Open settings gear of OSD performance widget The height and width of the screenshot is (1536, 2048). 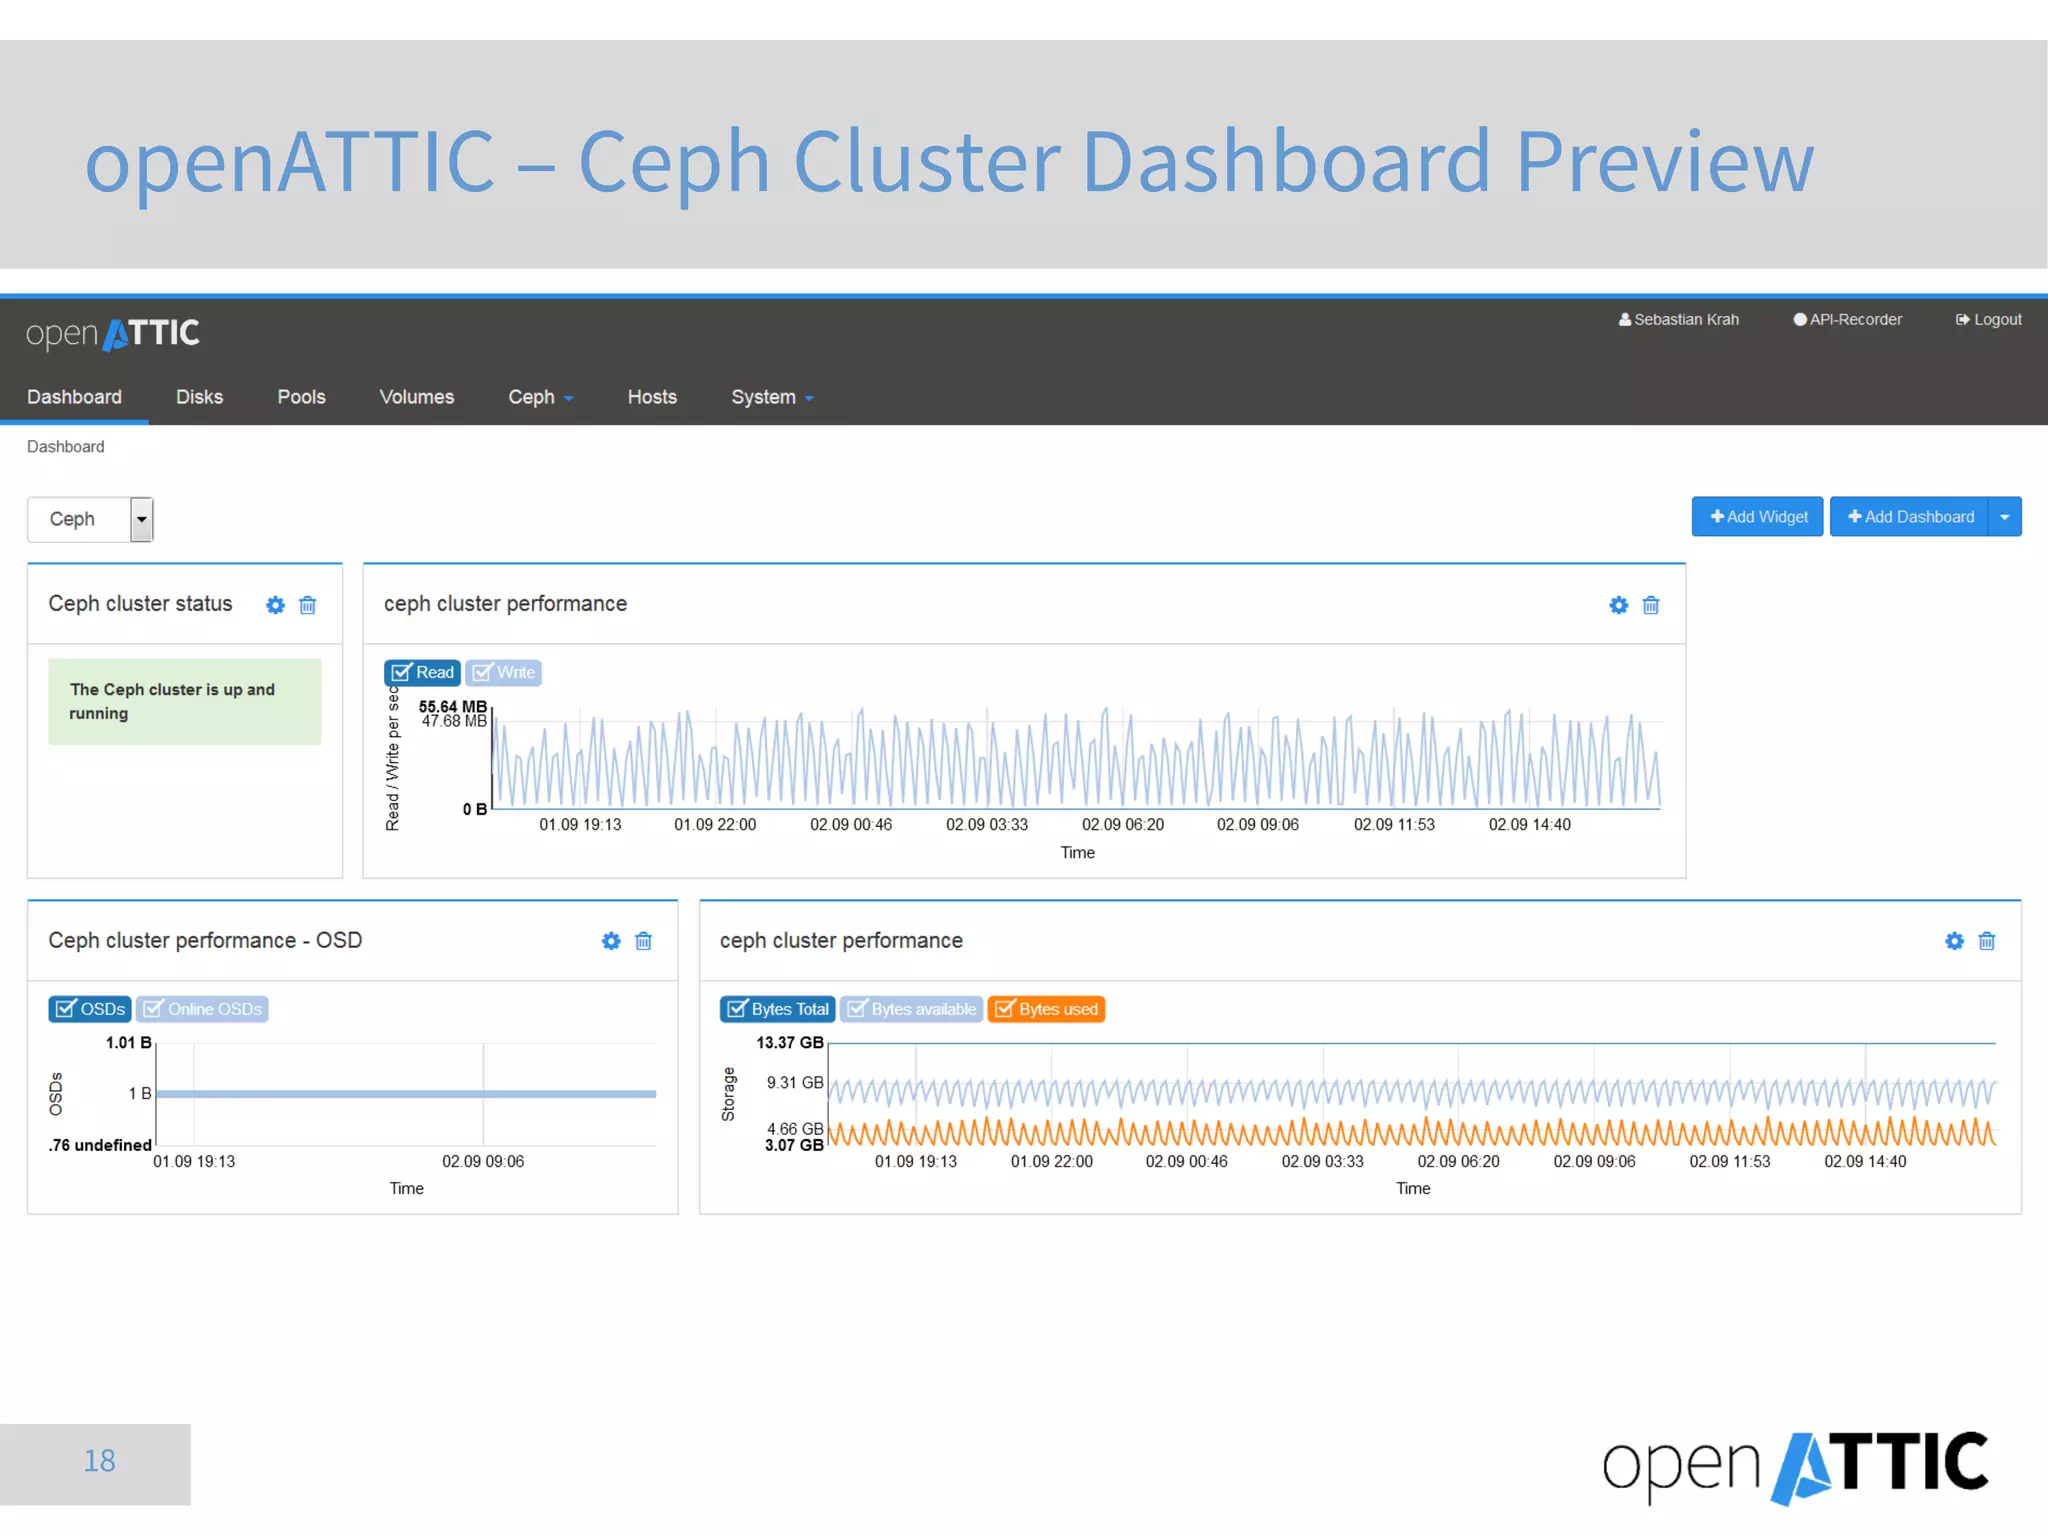coord(611,941)
